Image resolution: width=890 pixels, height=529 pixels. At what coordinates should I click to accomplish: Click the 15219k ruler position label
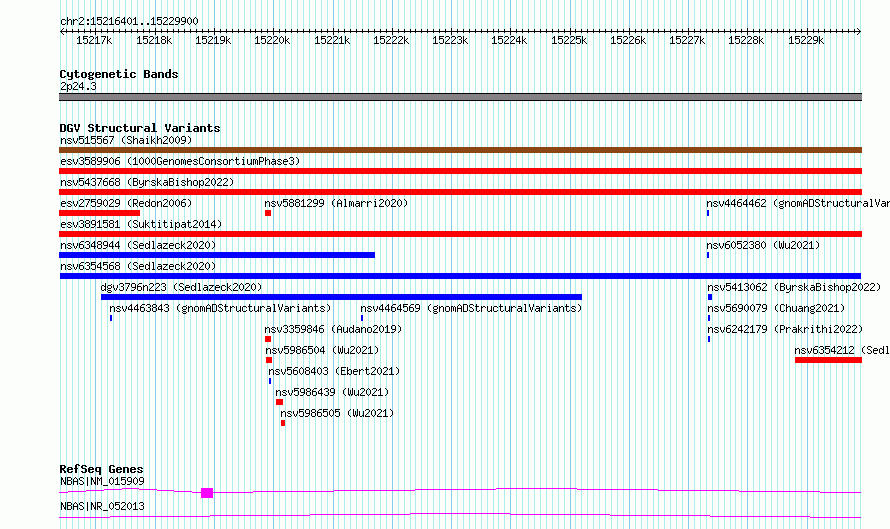pyautogui.click(x=213, y=40)
